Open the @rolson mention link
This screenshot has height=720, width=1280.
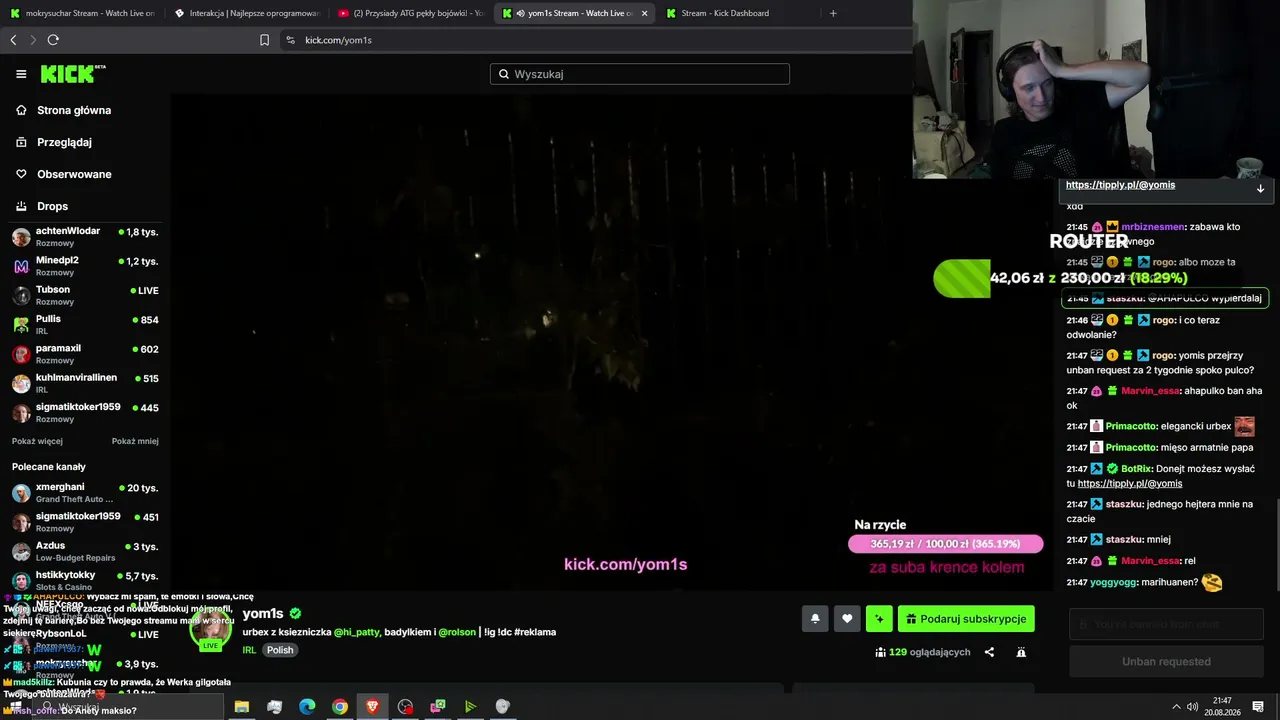point(457,632)
